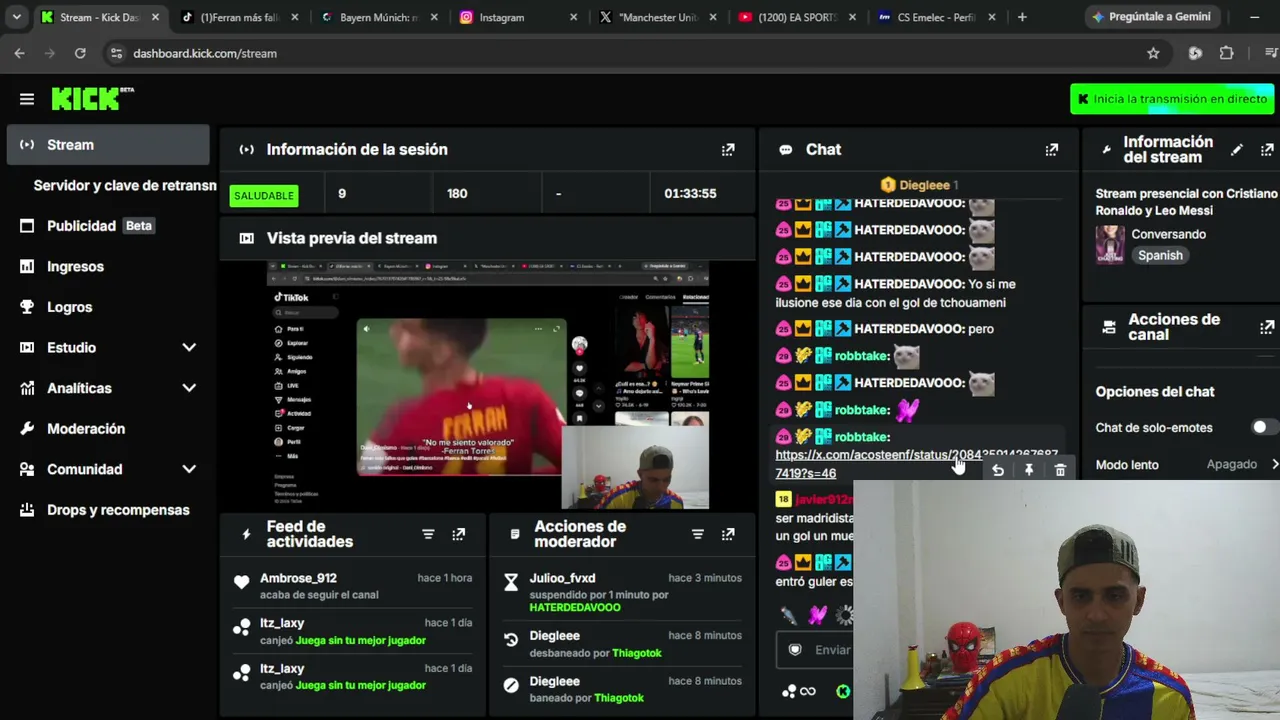The height and width of the screenshot is (720, 1280).
Task: Switch to the Instagram browser tab
Action: 517,17
